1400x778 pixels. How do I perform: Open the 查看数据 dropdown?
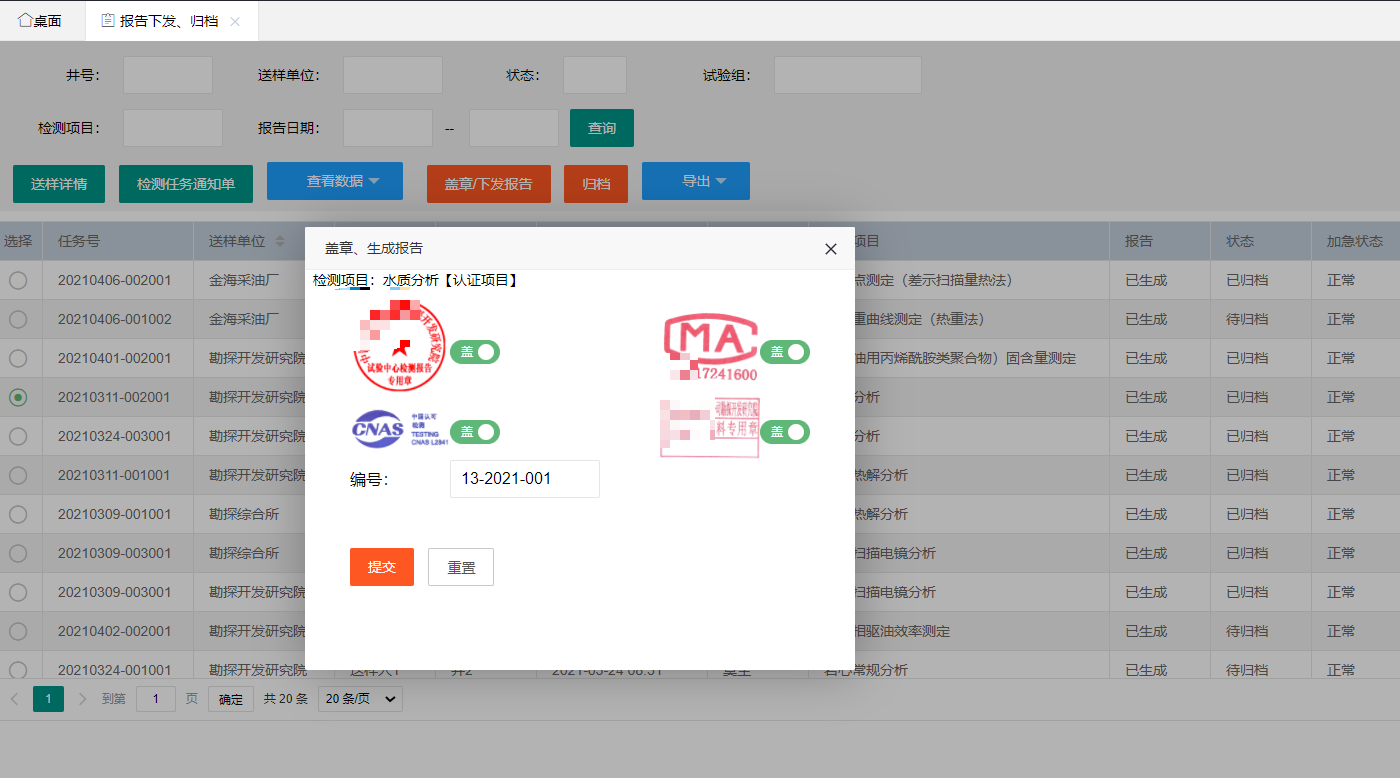pyautogui.click(x=334, y=181)
